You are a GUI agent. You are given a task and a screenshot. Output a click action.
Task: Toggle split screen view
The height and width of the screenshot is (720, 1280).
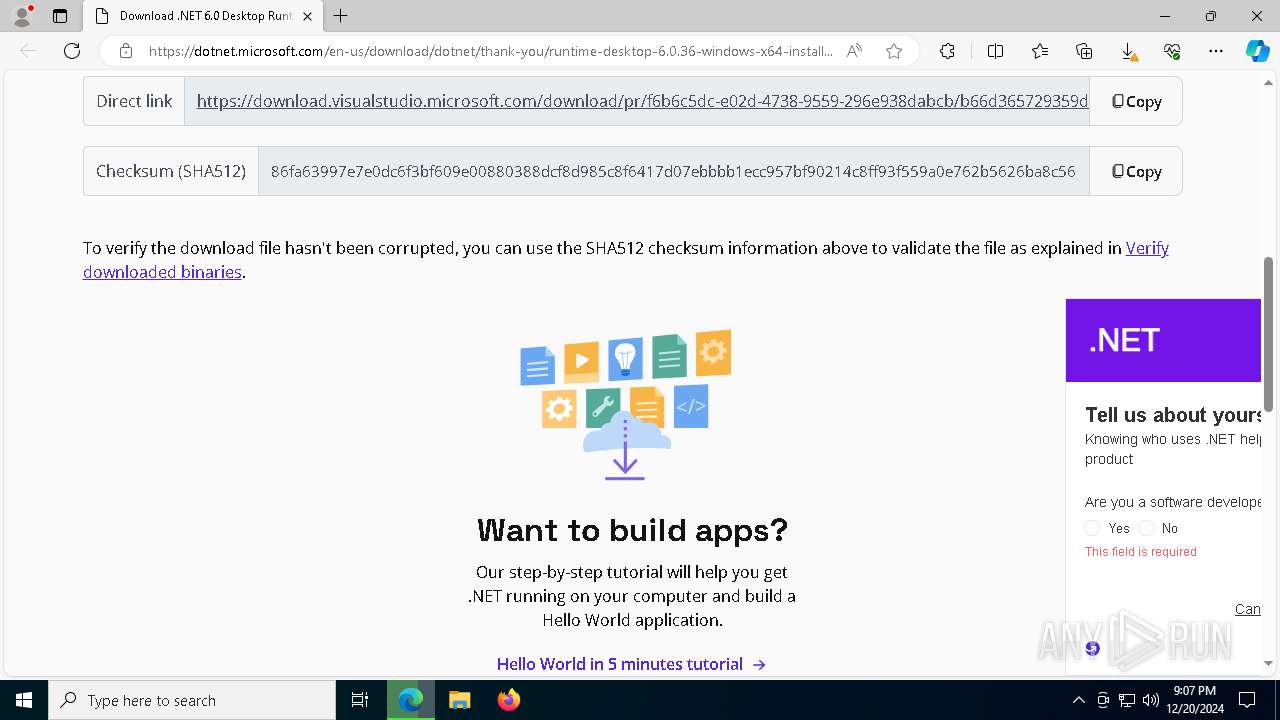click(x=995, y=51)
